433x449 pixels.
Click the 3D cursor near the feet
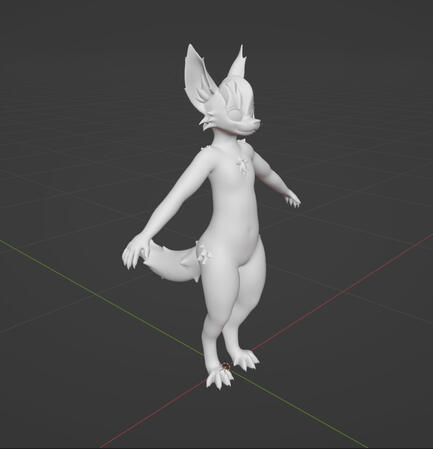[227, 366]
